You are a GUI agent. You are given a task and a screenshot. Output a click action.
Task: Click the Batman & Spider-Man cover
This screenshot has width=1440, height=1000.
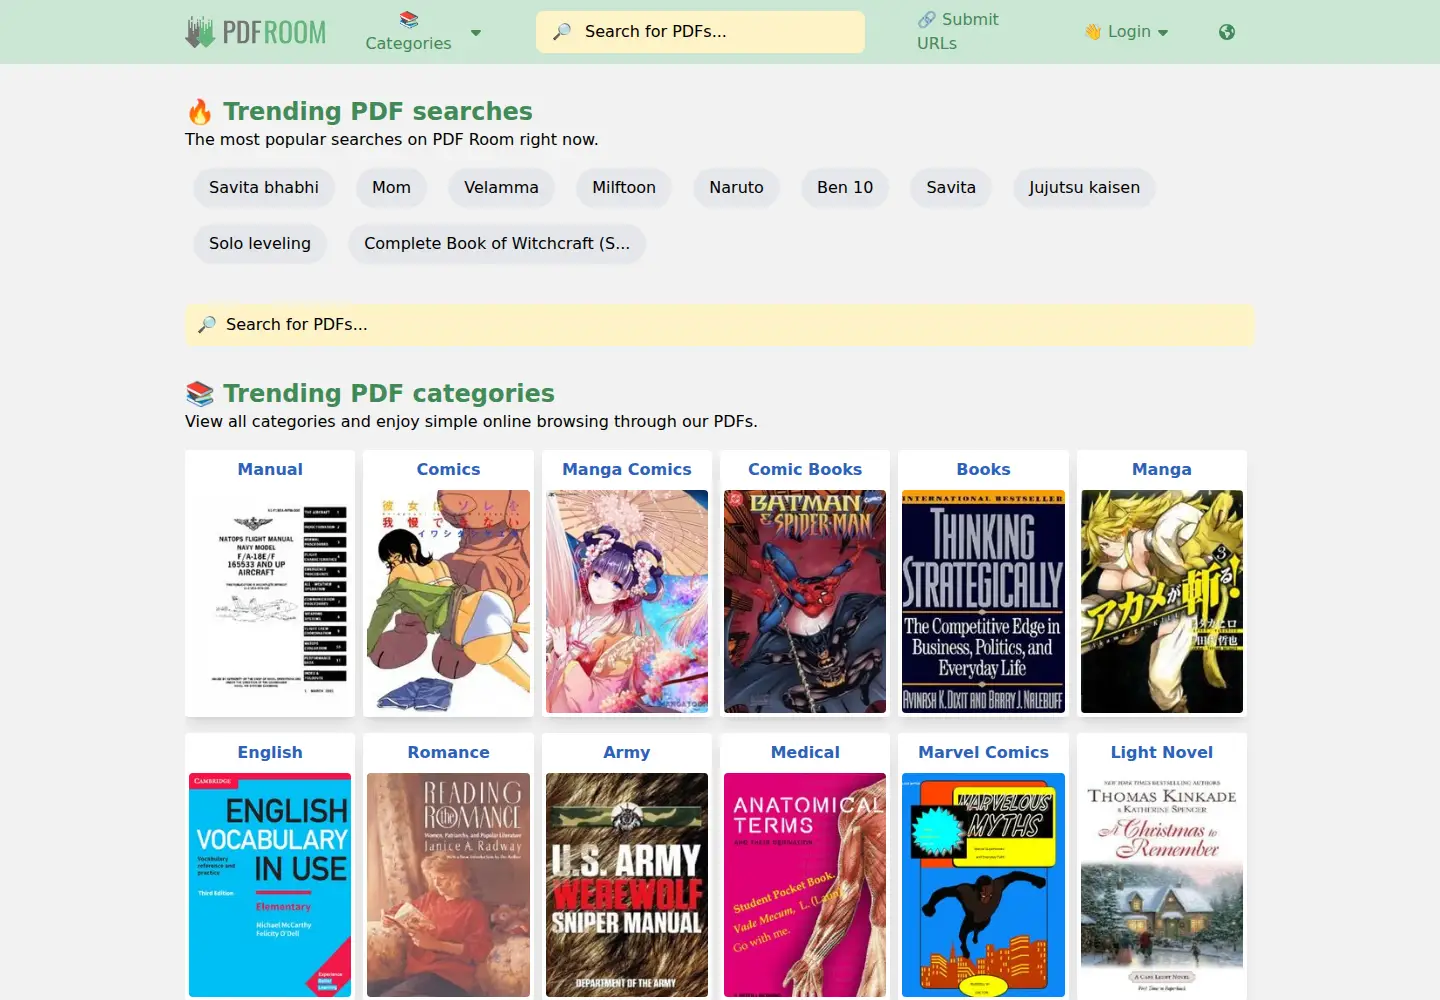[x=805, y=601]
